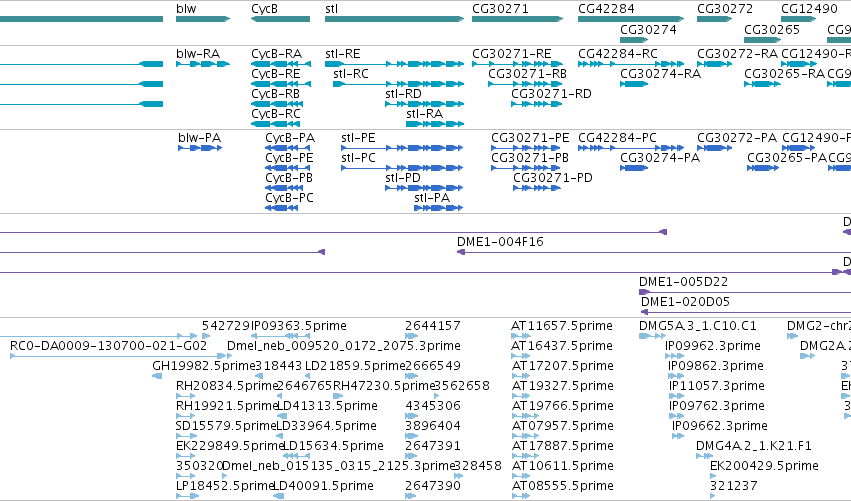Click the CycB gene label
851x501 pixels.
point(264,9)
